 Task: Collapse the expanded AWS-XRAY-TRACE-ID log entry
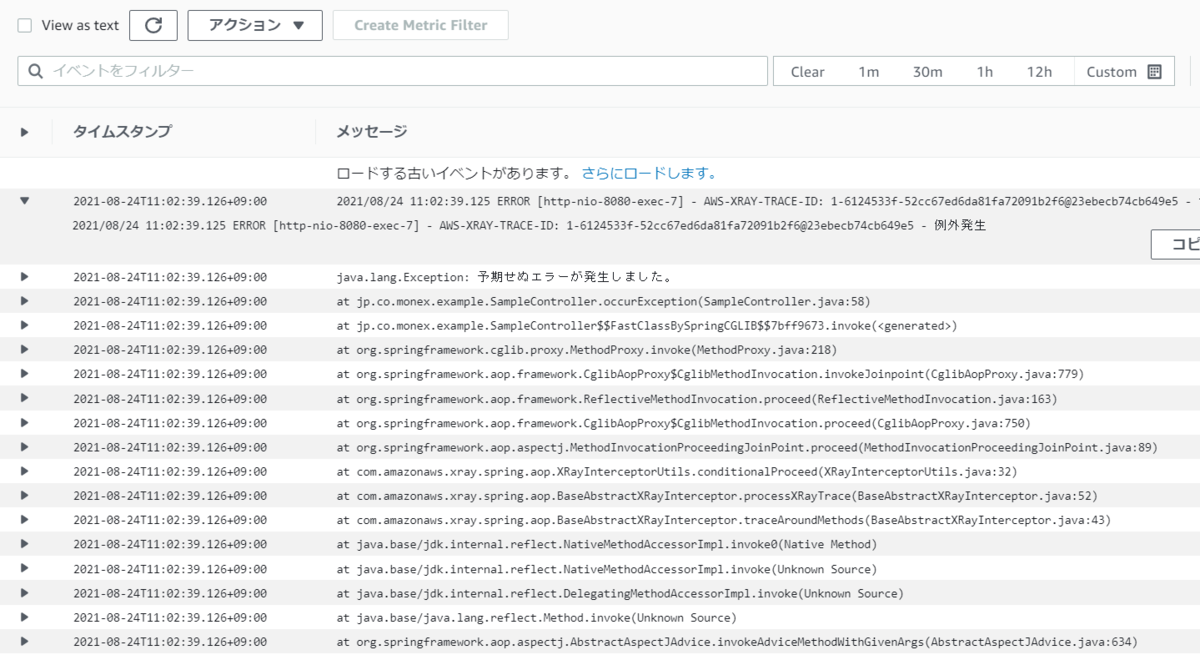click(23, 200)
